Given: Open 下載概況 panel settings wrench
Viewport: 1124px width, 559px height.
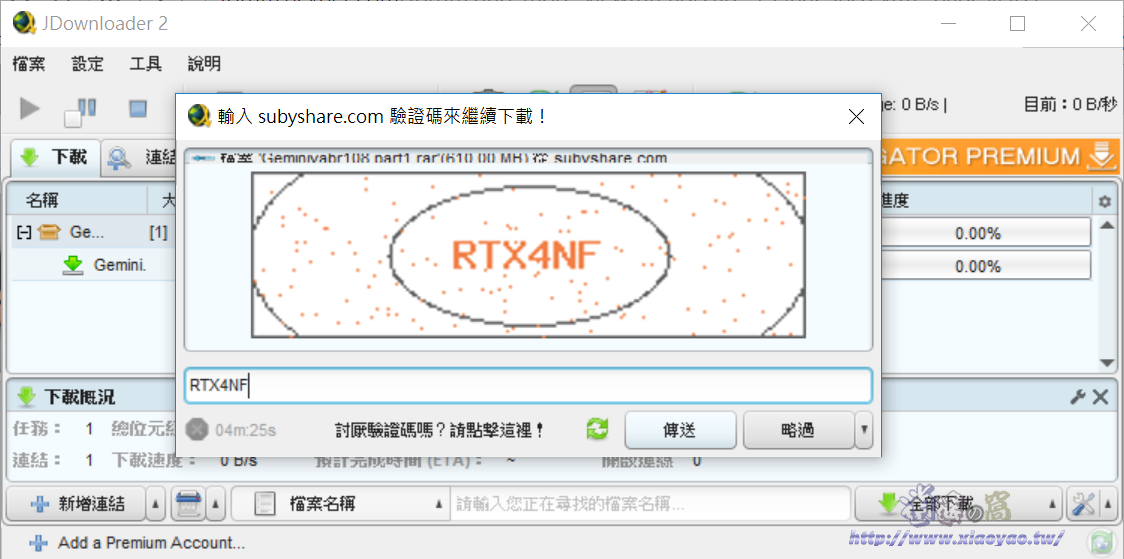Looking at the screenshot, I should [x=1077, y=396].
